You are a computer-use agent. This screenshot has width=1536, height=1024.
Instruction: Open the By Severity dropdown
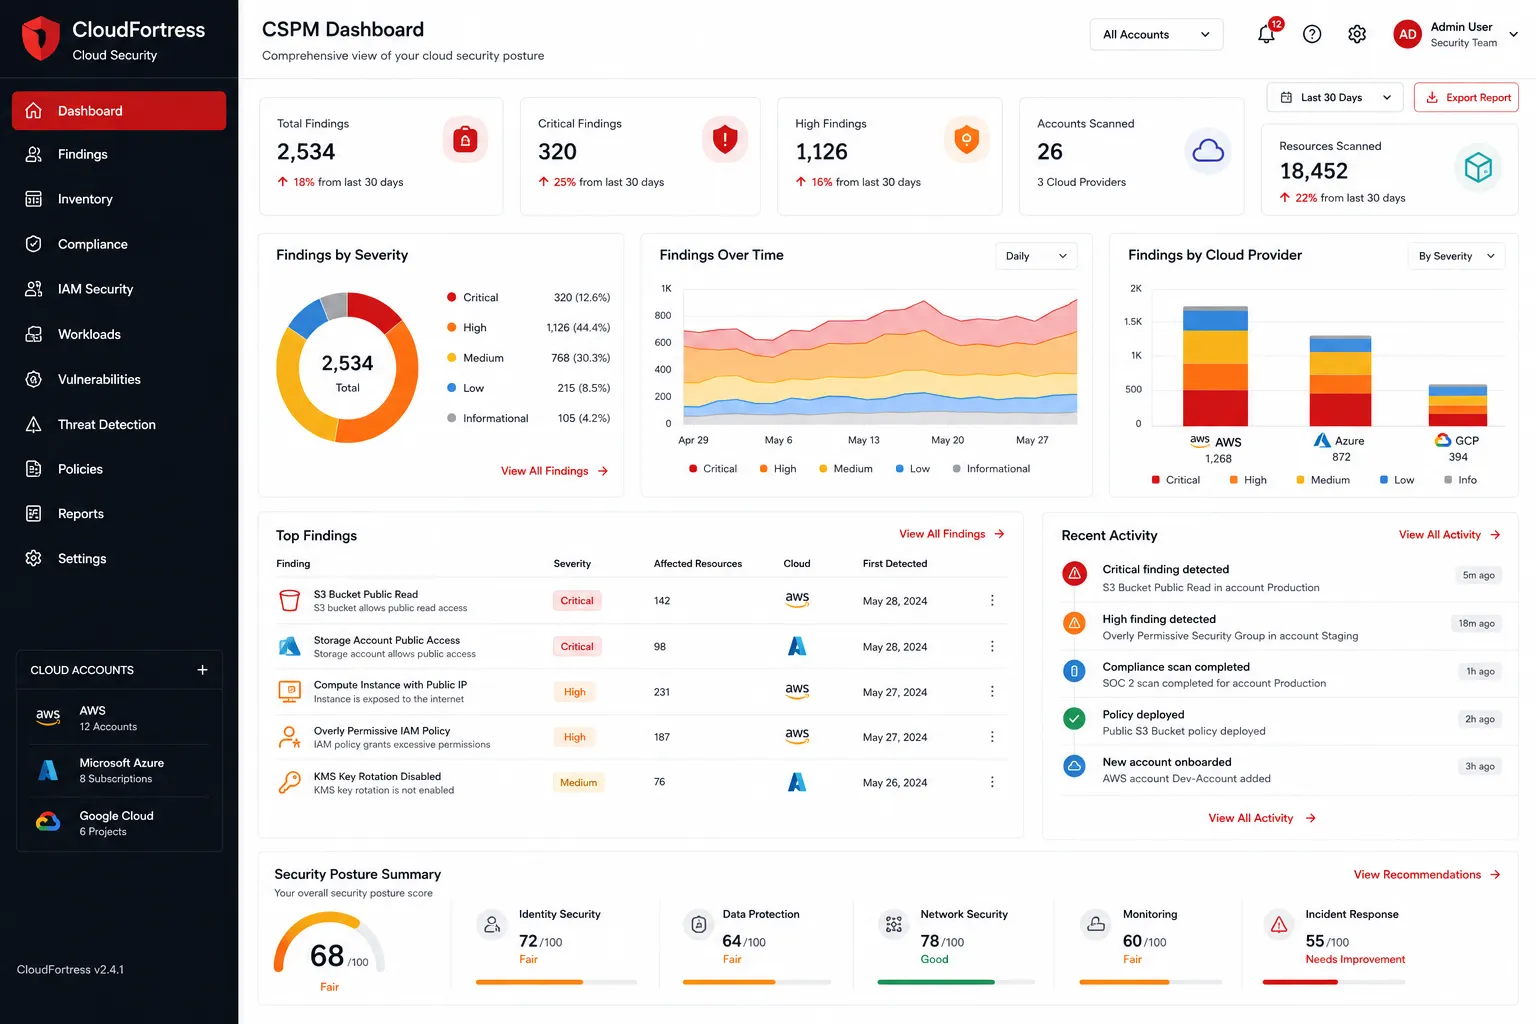[1457, 256]
